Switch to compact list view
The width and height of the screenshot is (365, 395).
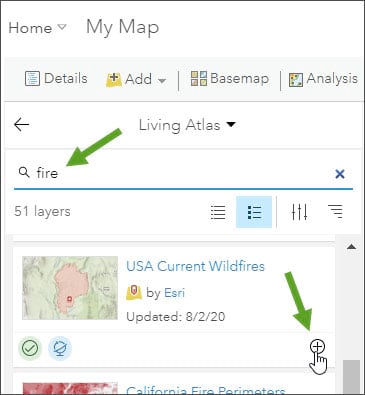218,212
